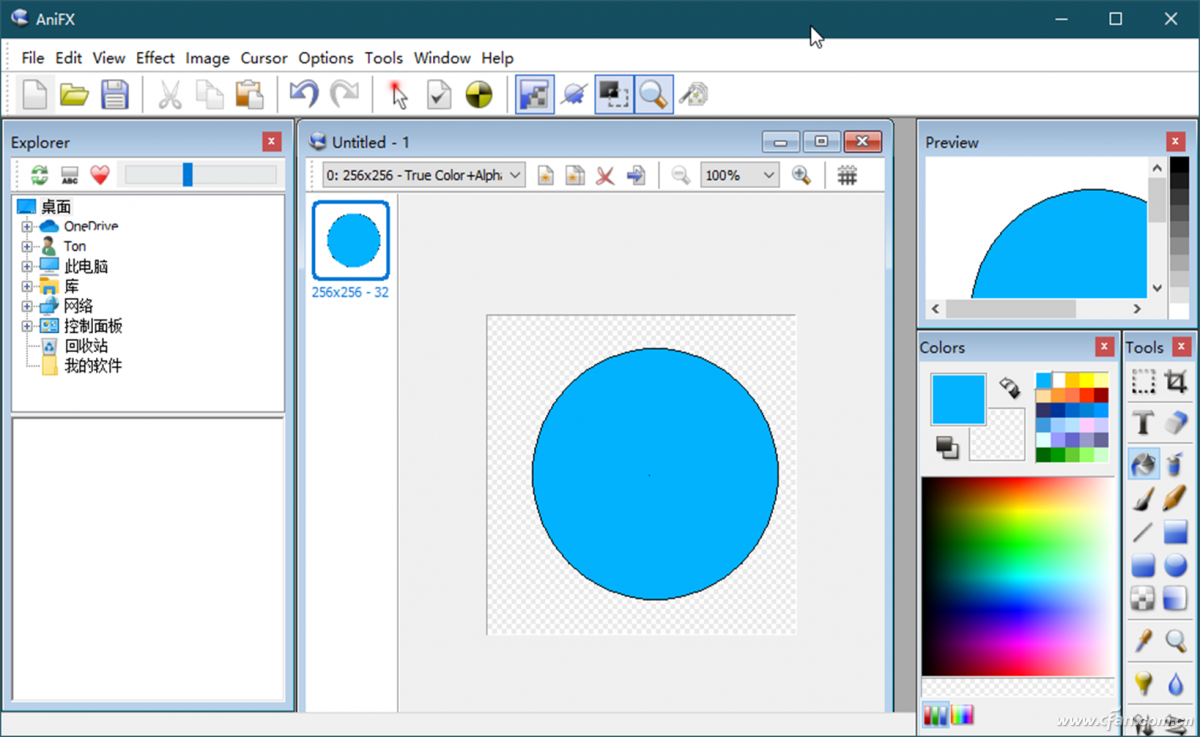1200x737 pixels.
Task: Close the Preview panel
Action: (1176, 142)
